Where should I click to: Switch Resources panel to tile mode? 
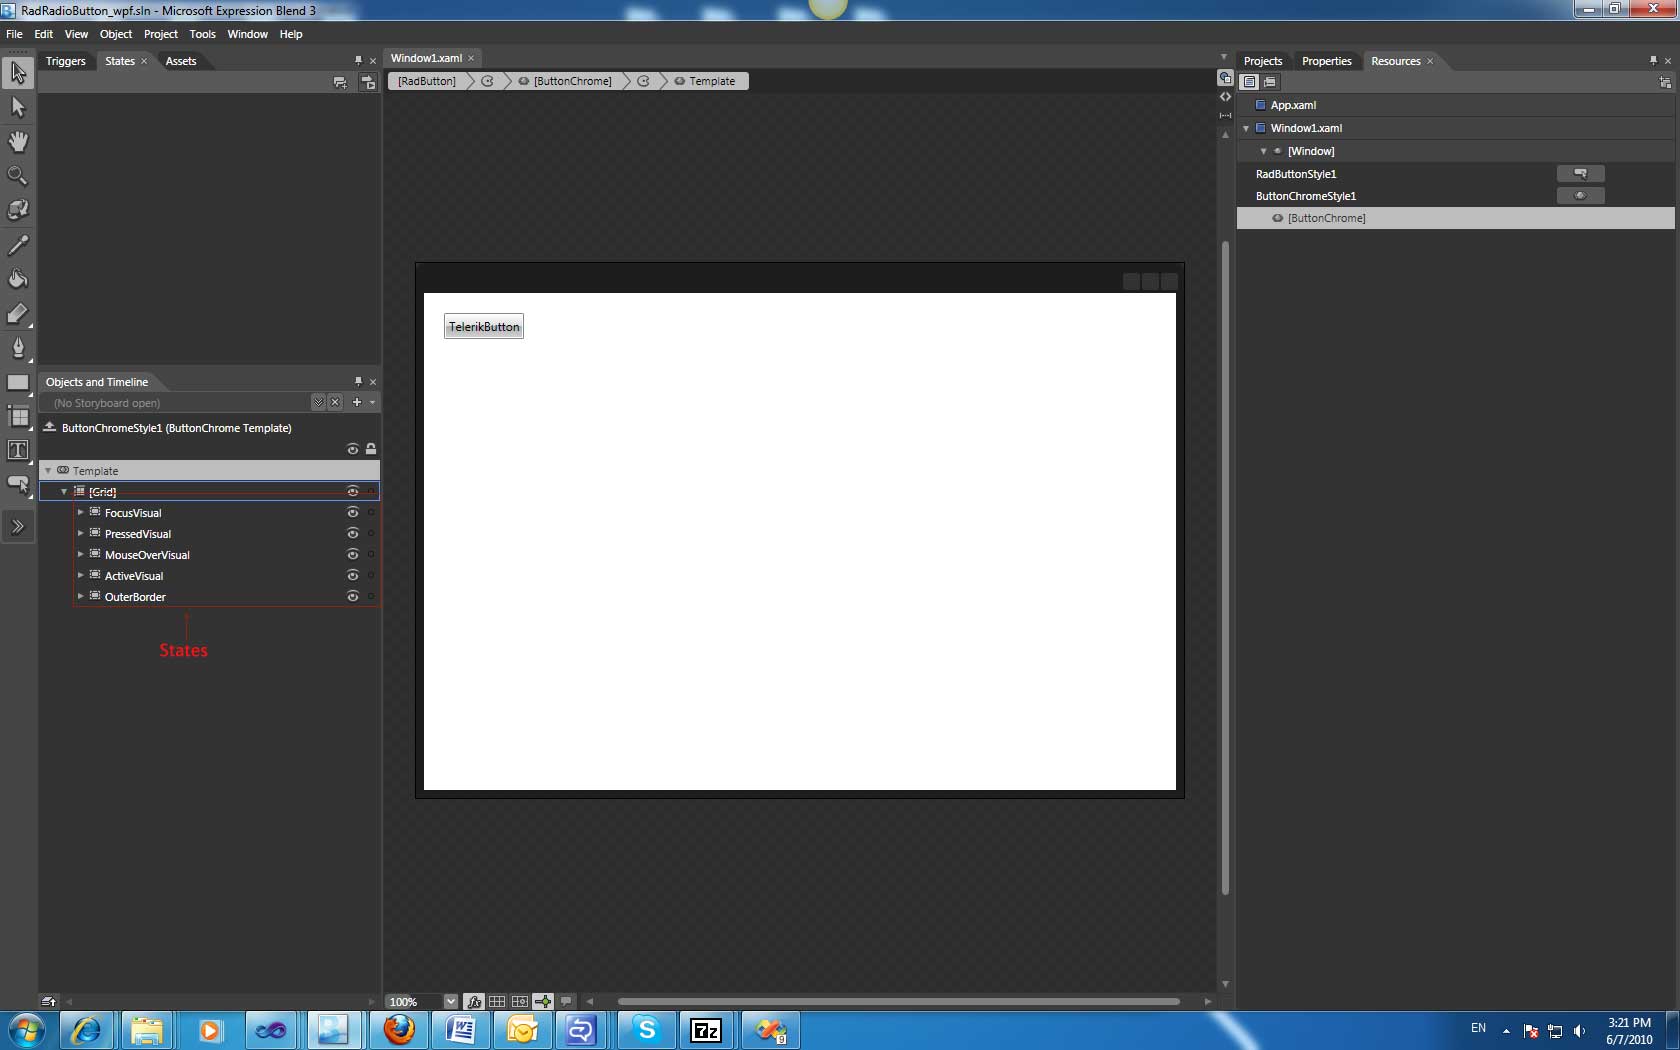click(1270, 82)
